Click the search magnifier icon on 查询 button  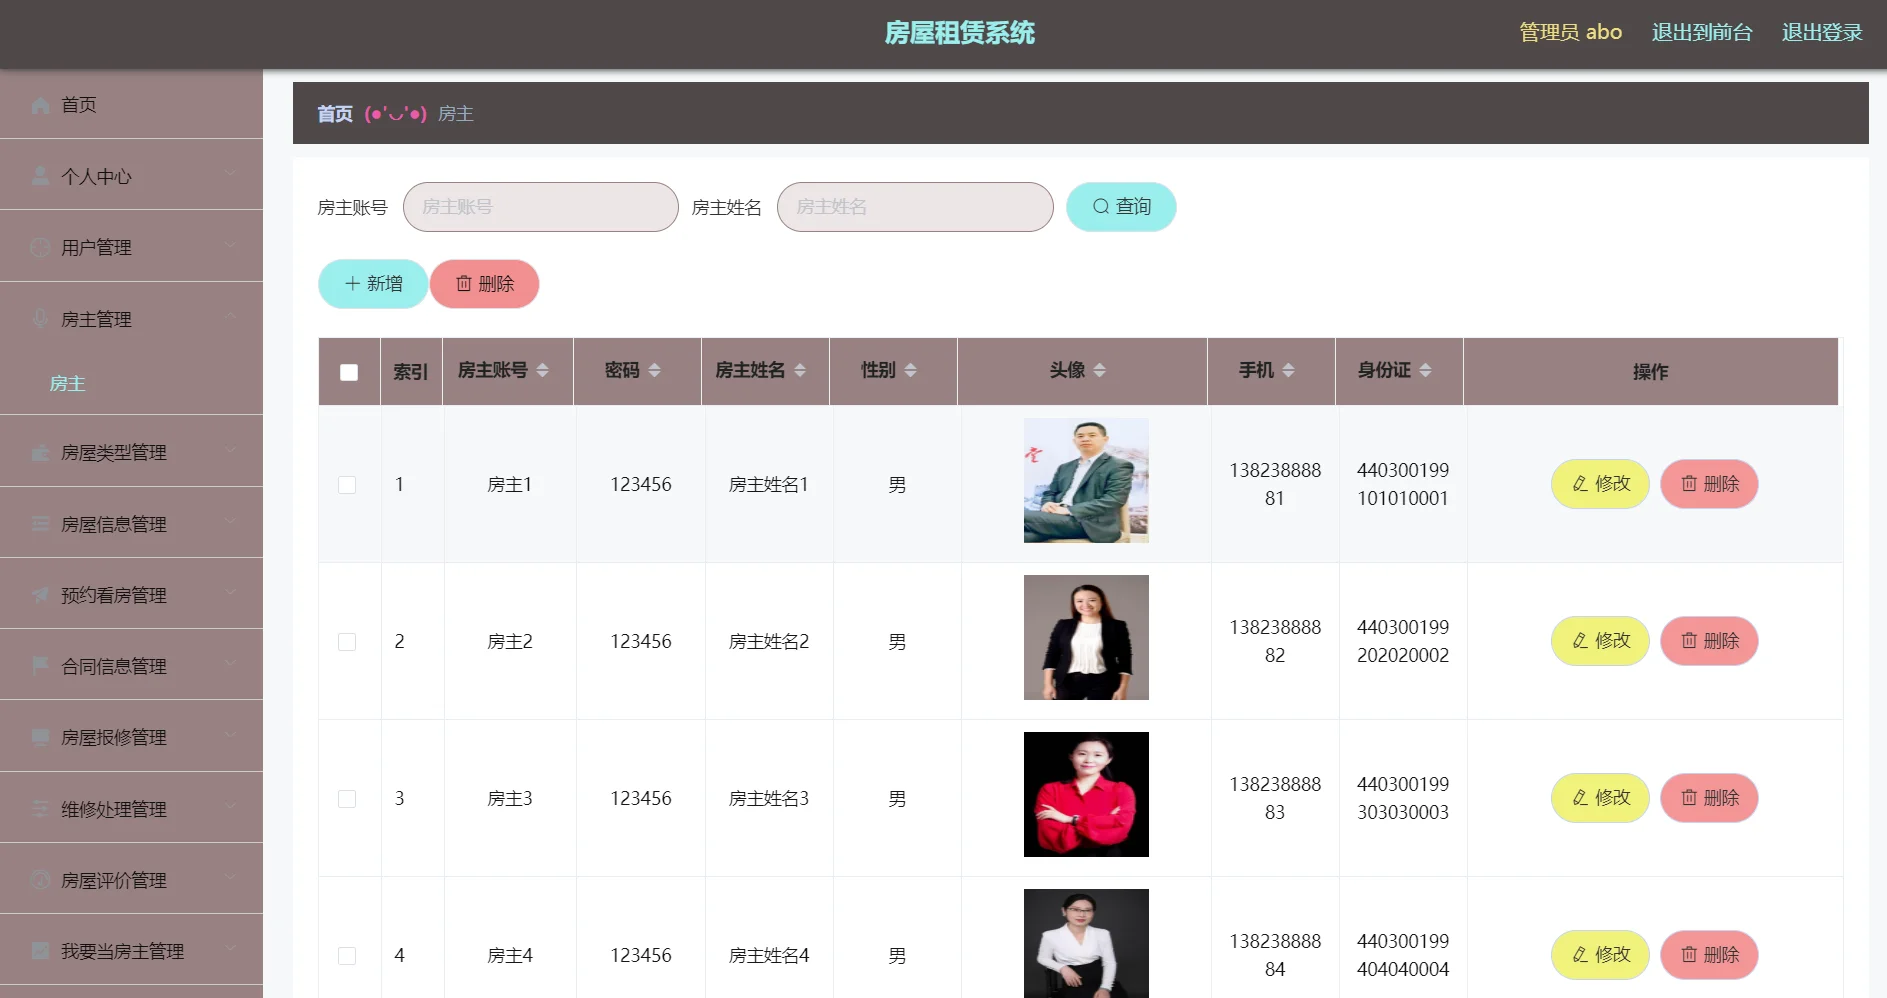coord(1099,207)
